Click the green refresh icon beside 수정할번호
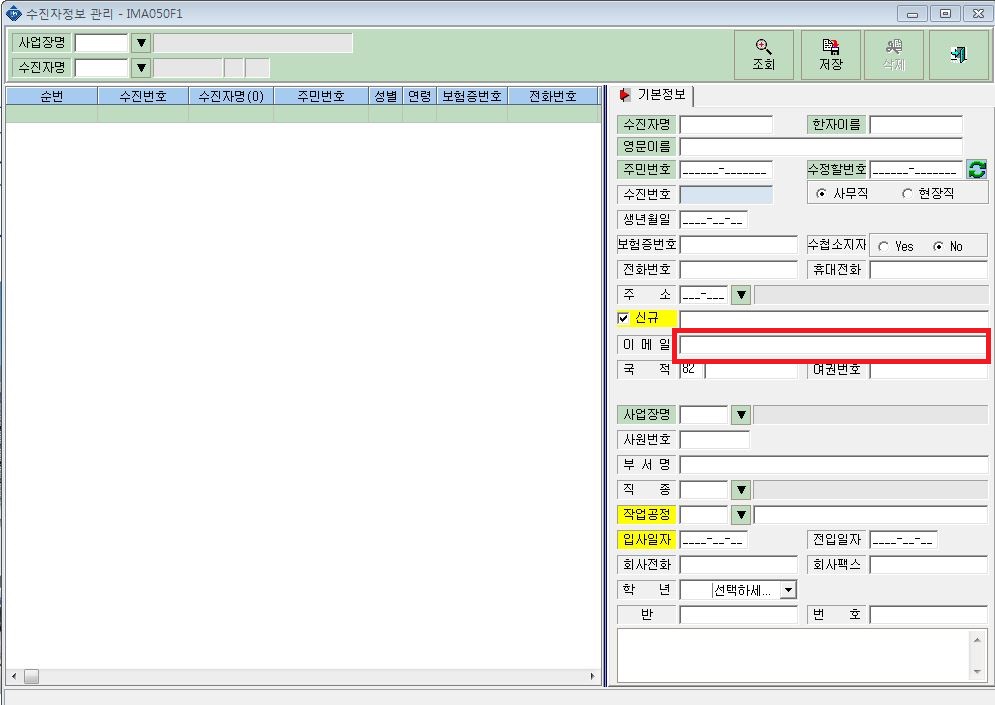995x705 pixels. tap(977, 169)
